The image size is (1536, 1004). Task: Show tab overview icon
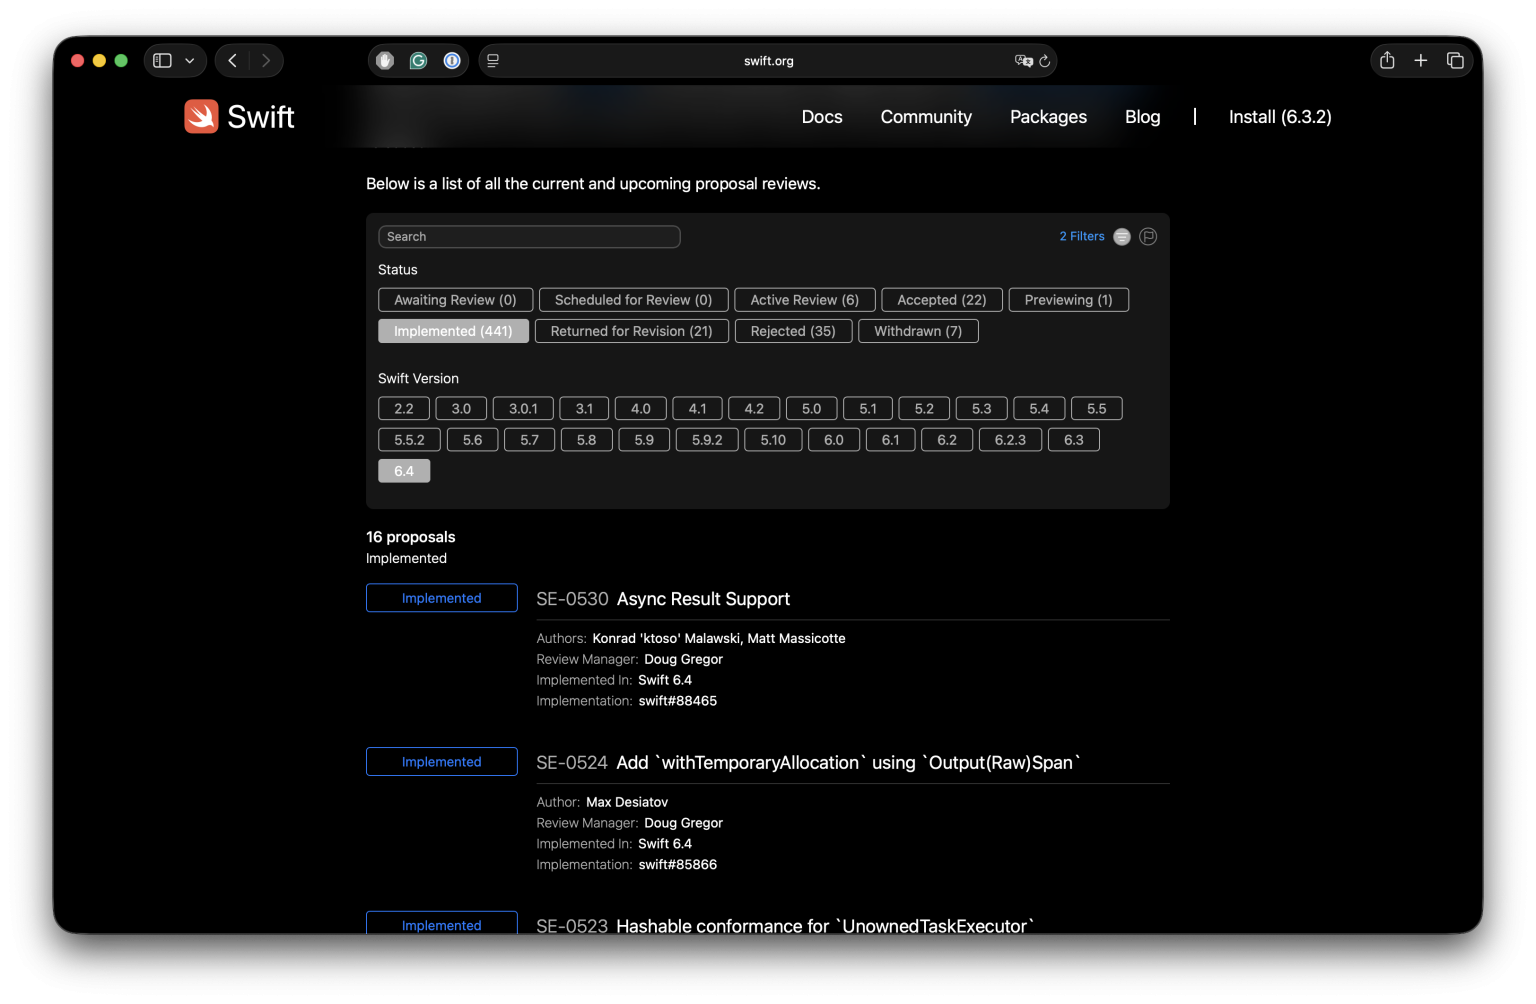(x=1455, y=61)
